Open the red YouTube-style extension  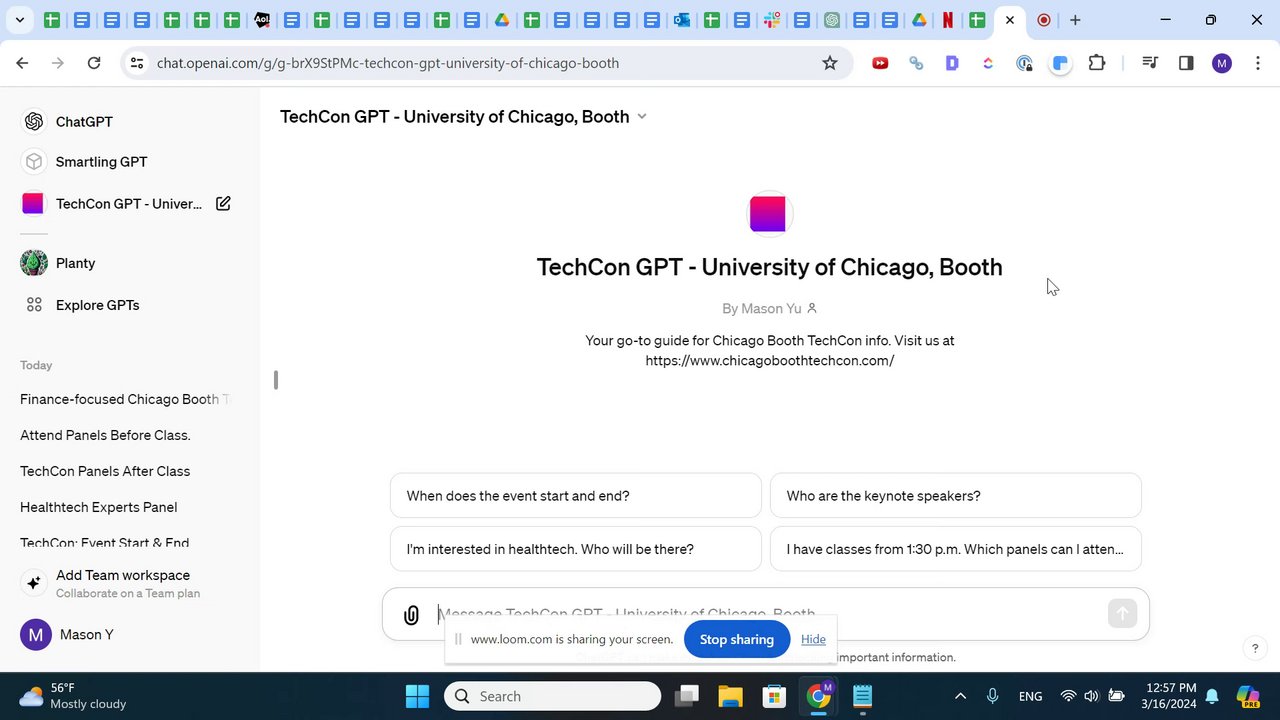tap(880, 63)
